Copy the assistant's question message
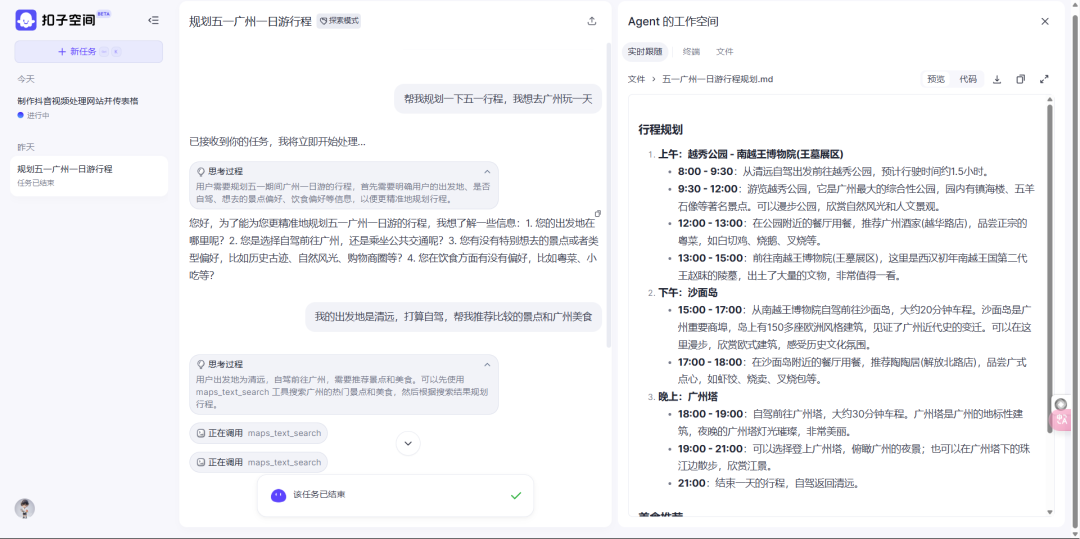 point(598,213)
